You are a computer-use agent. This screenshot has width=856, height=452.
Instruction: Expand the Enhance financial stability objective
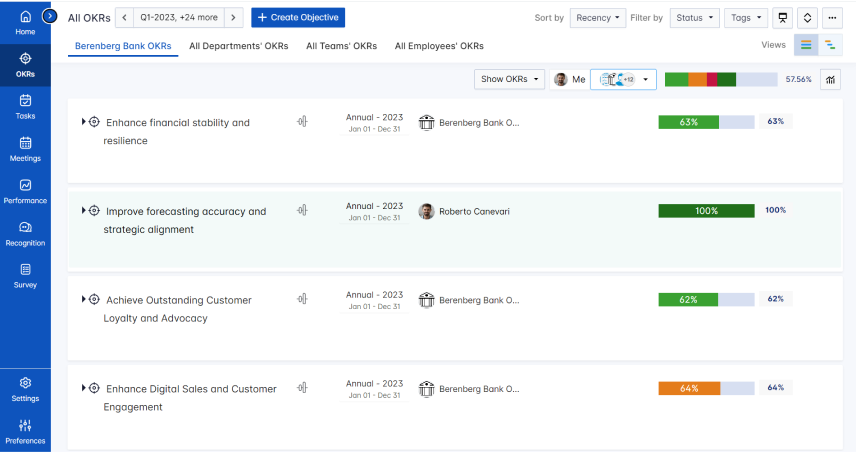84,122
